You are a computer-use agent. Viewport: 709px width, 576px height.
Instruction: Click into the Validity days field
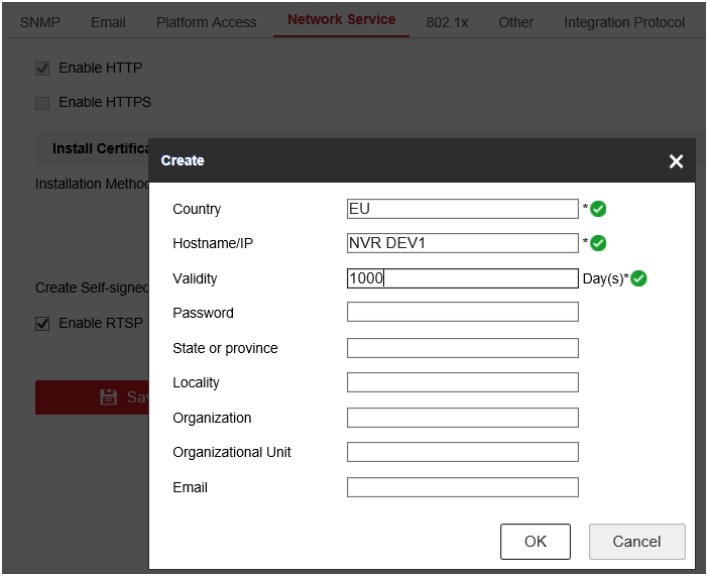coord(462,278)
